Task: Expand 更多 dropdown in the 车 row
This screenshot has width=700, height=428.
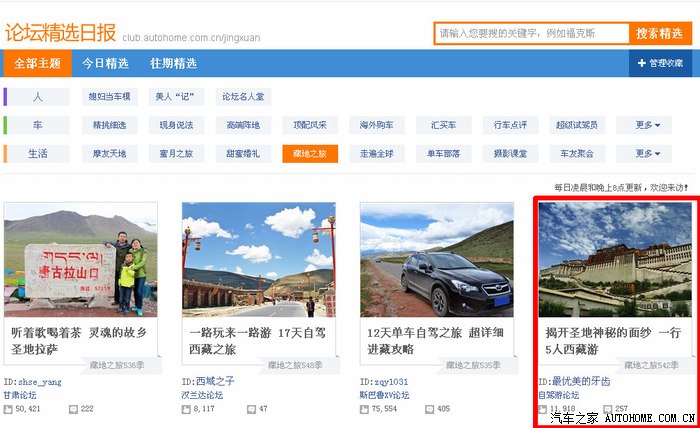Action: 647,125
